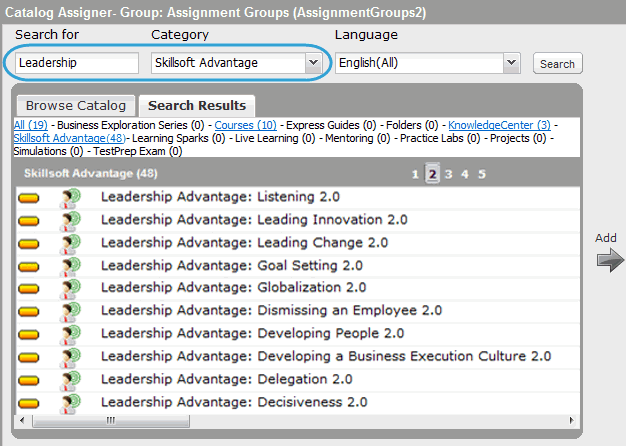Click the person icon for Business Execution Culture 2.0

coord(70,358)
